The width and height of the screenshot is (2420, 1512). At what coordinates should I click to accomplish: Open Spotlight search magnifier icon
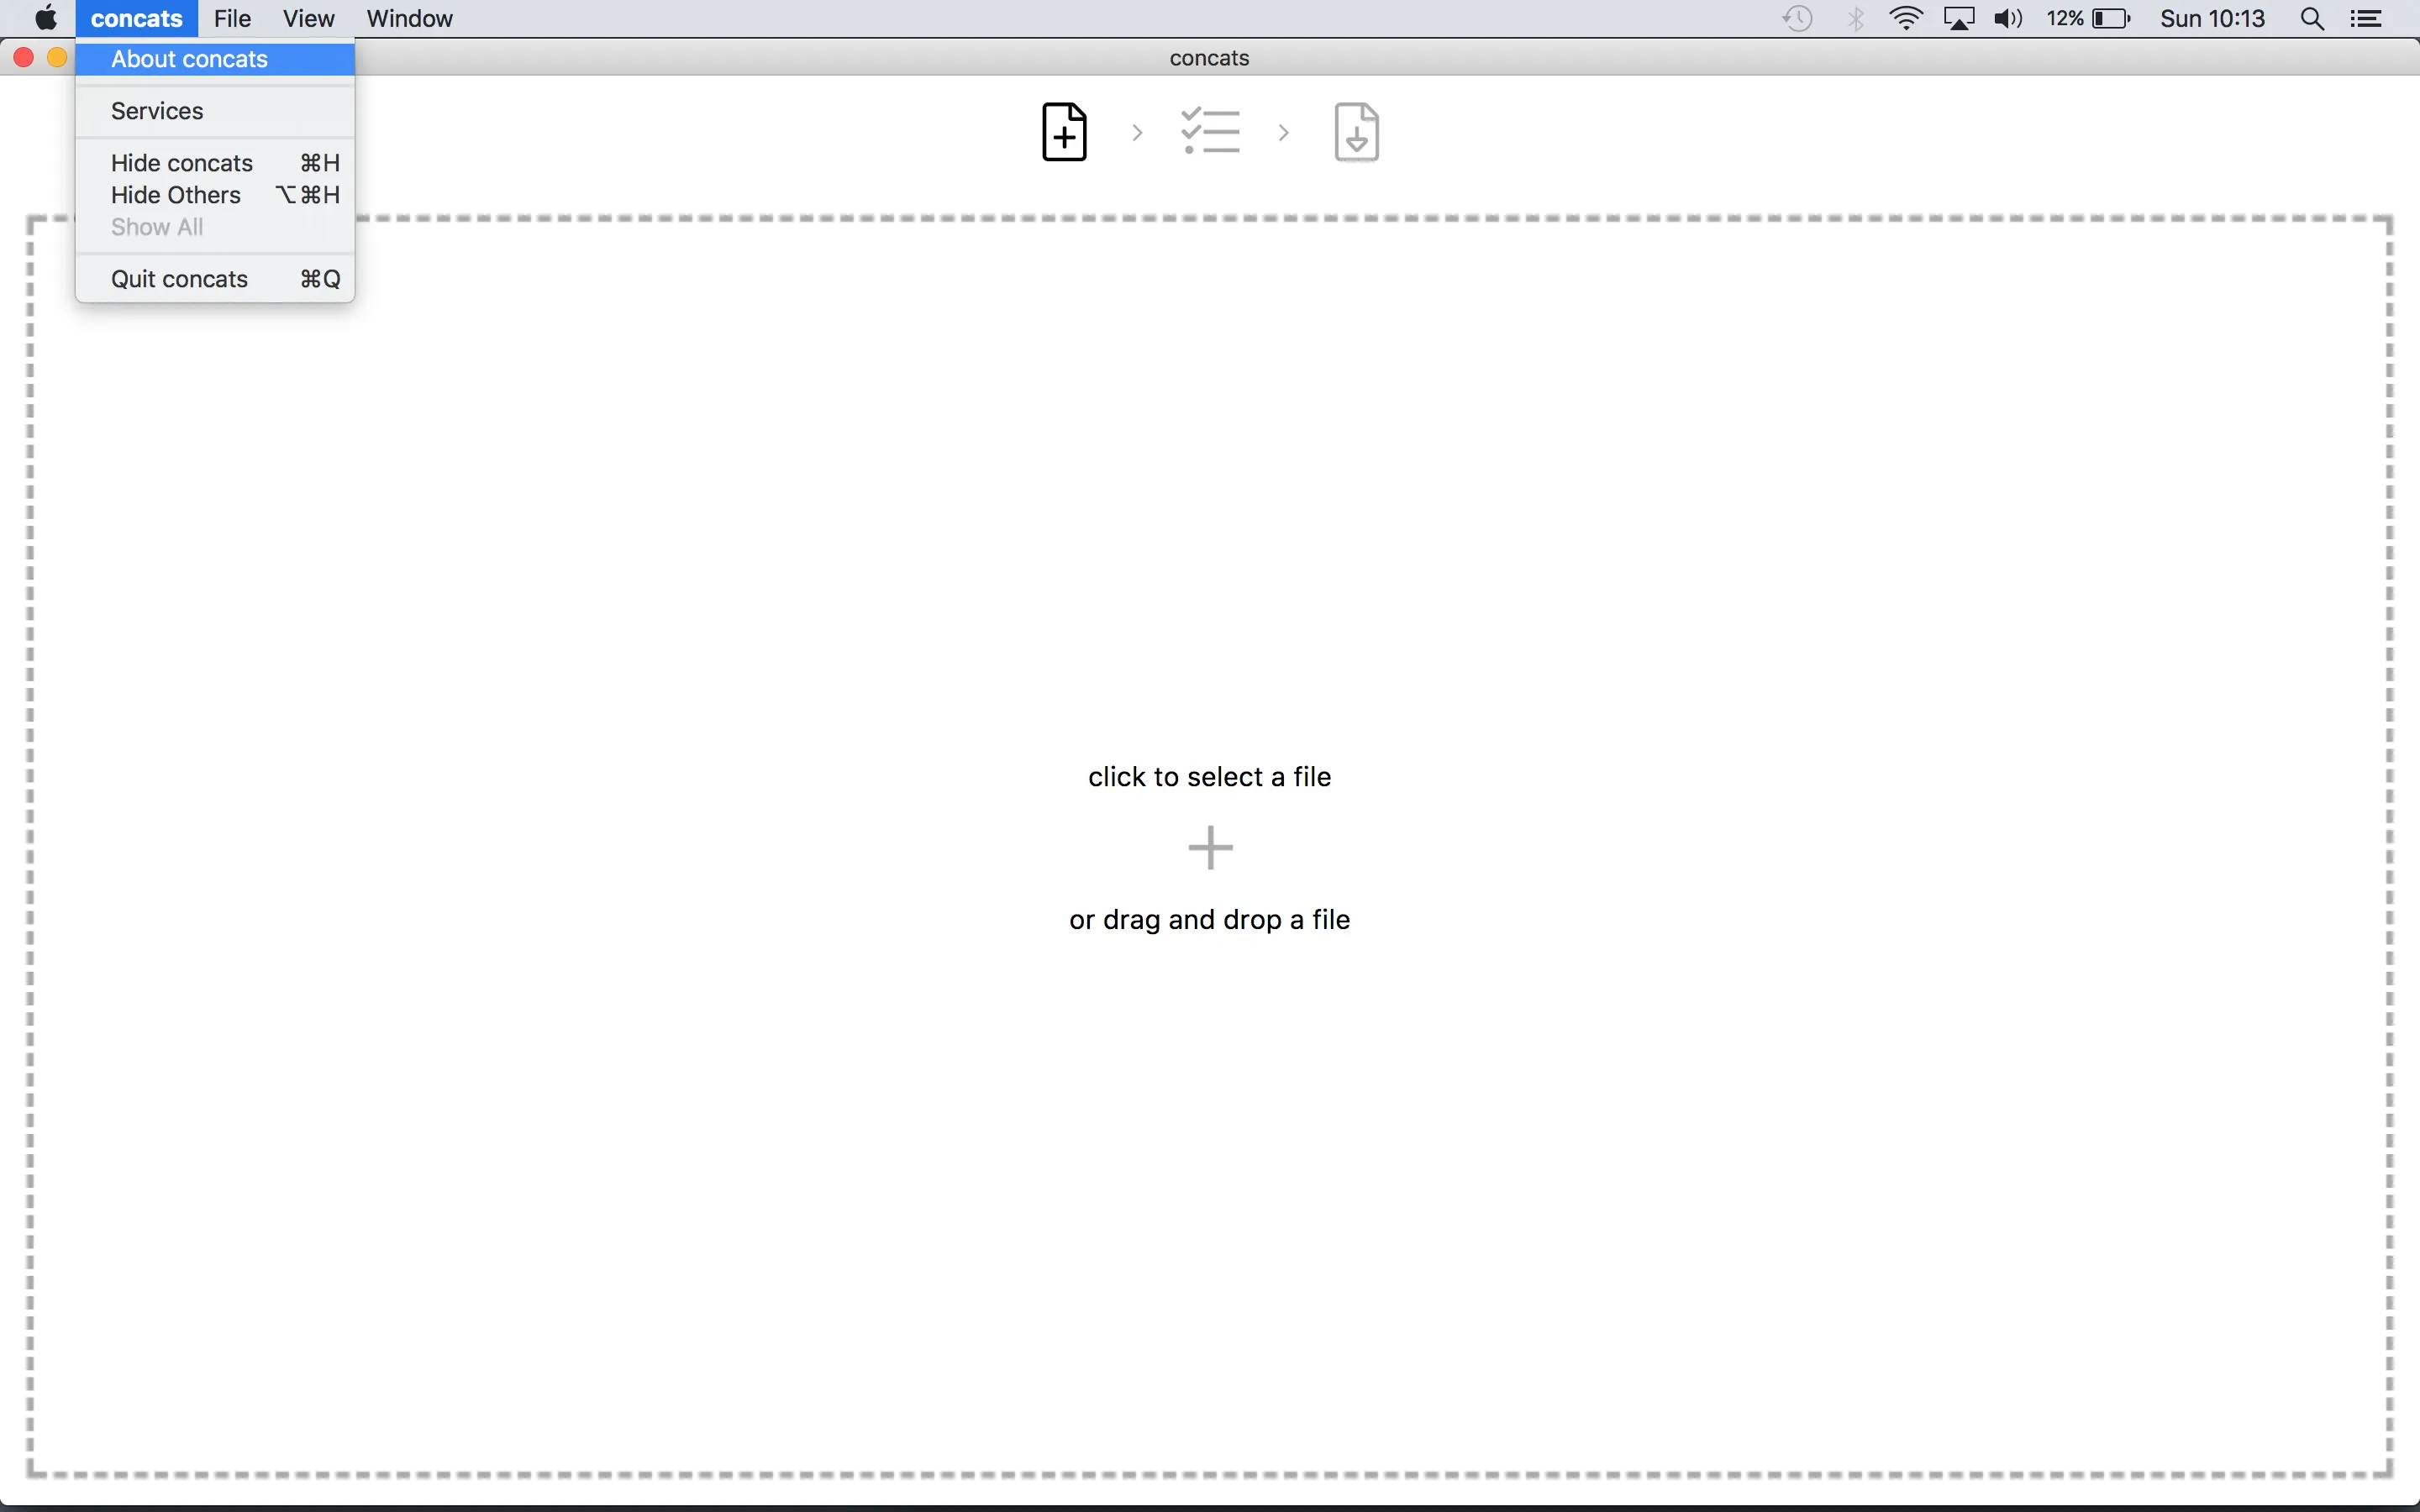2311,19
